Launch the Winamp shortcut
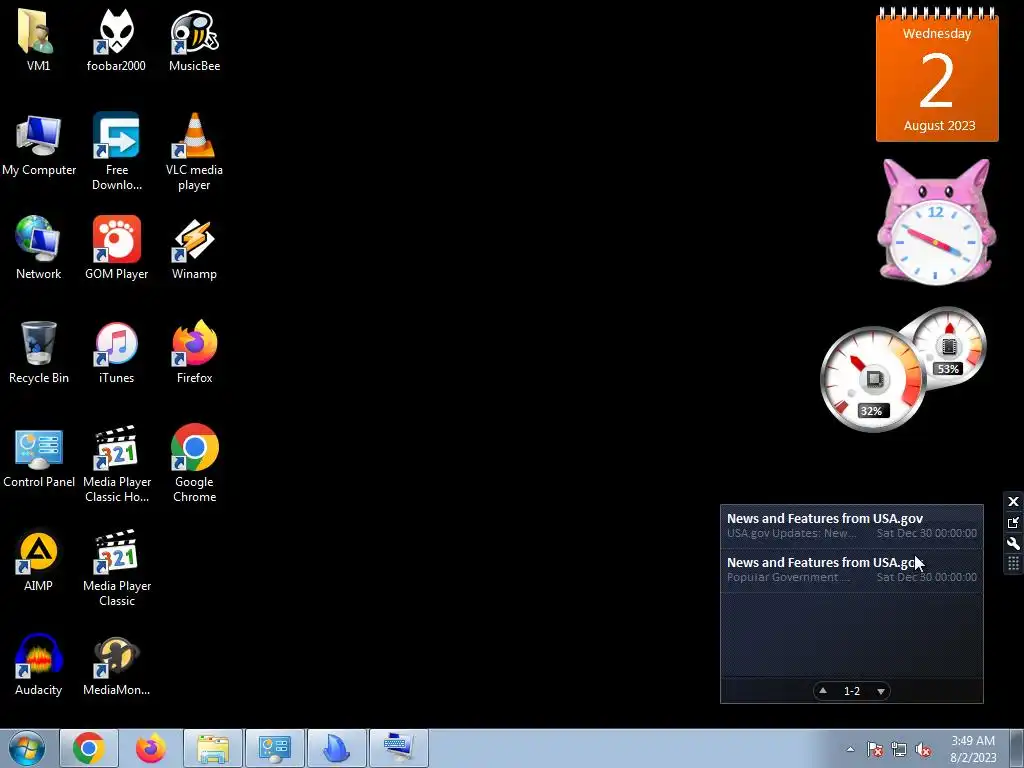Screen dimensions: 1024x768 pyautogui.click(x=194, y=248)
